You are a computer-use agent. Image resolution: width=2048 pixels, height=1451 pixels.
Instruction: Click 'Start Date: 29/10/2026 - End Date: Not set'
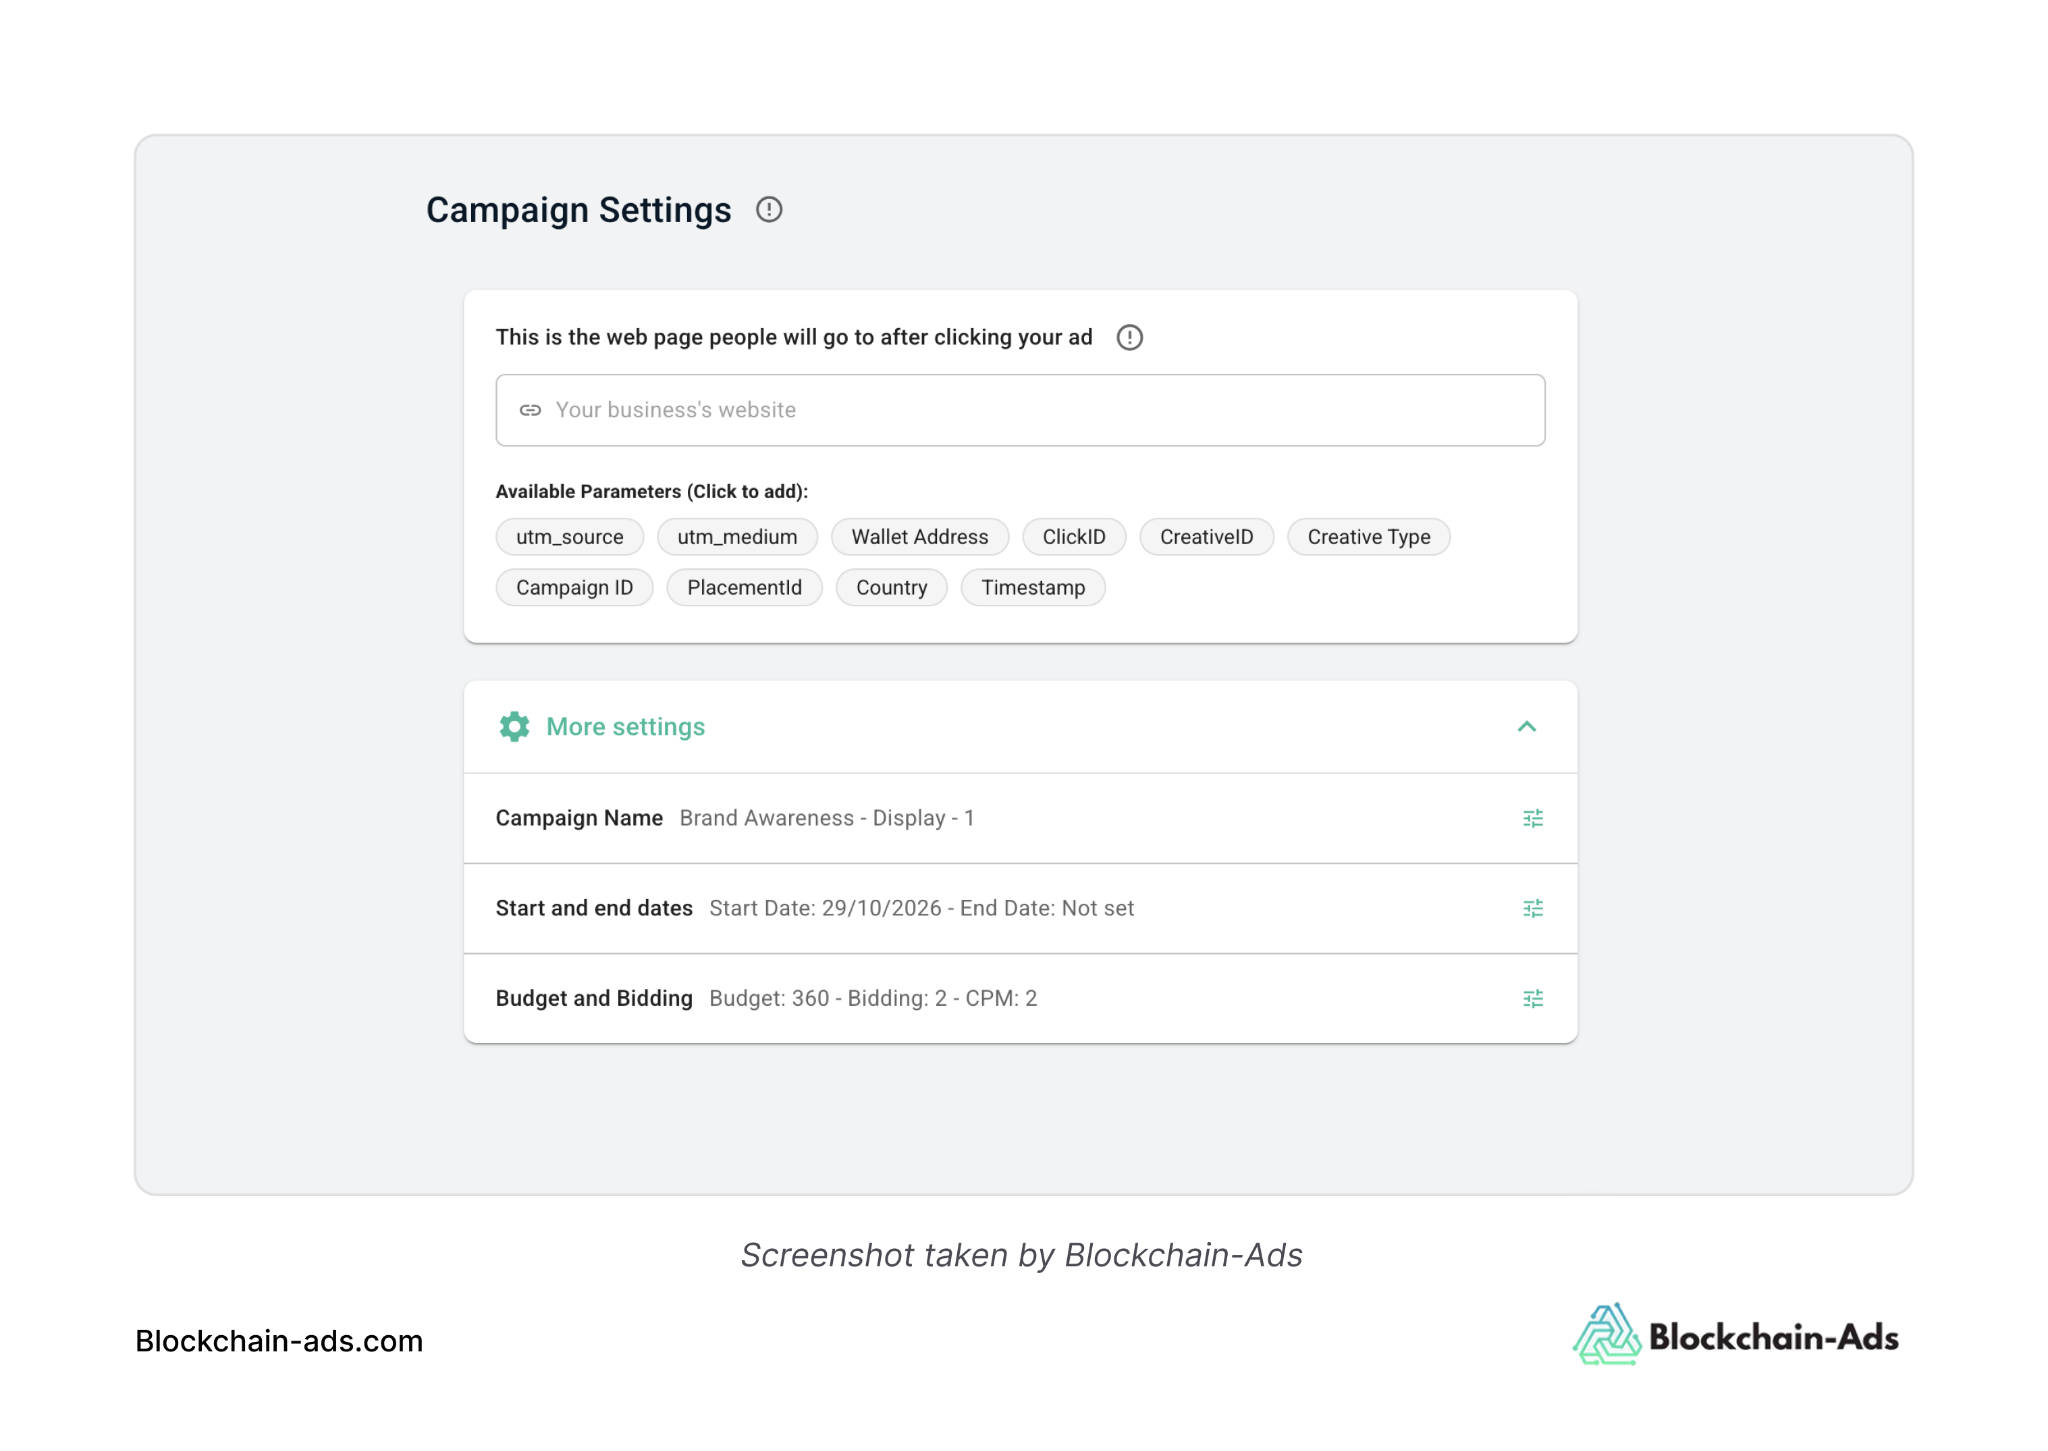point(921,908)
